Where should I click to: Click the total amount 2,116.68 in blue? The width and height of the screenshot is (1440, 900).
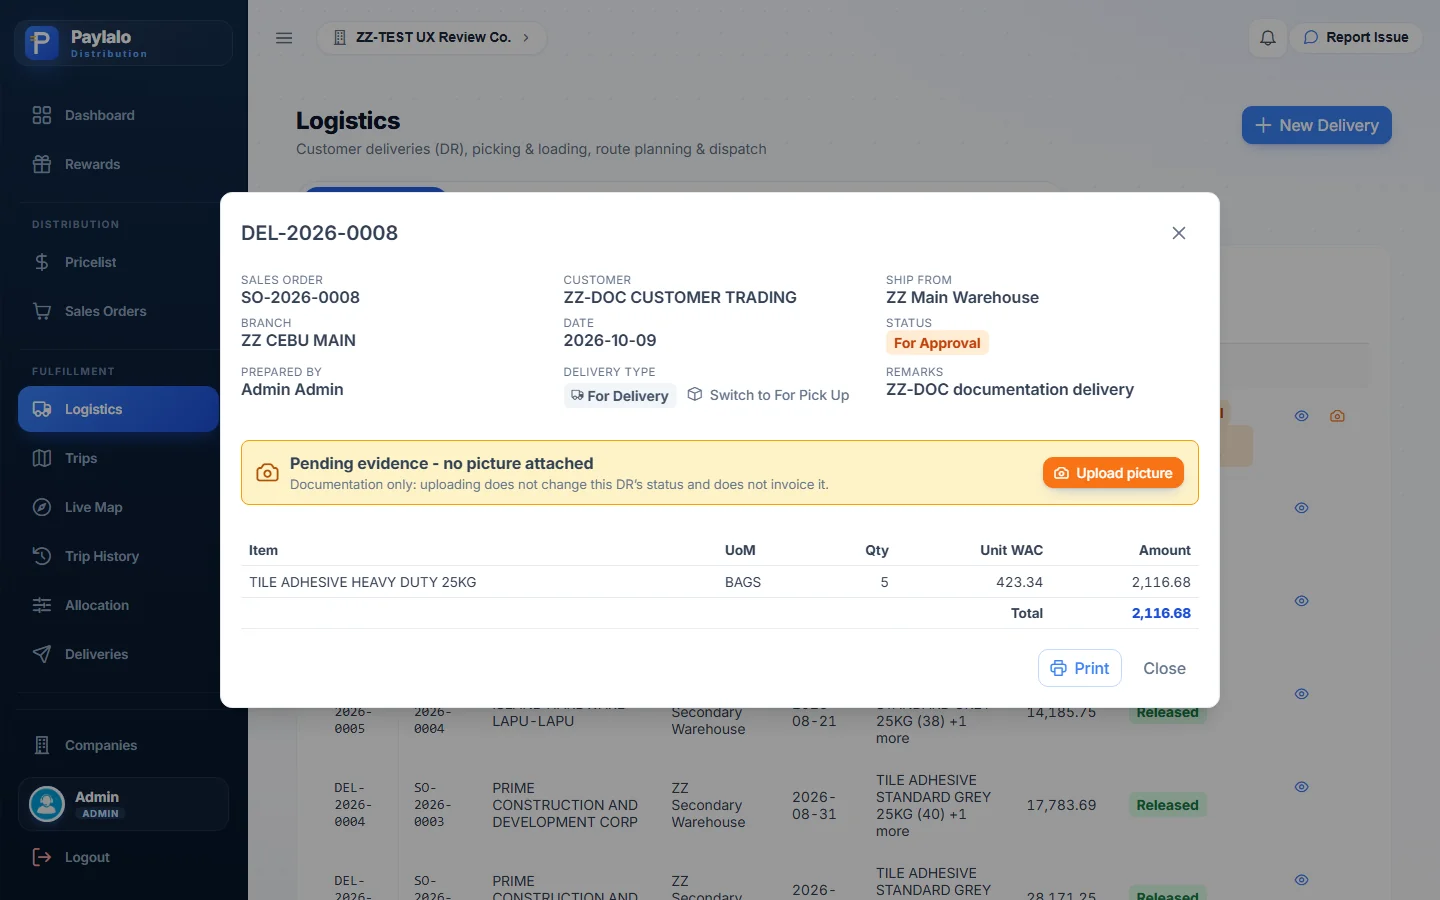point(1161,613)
